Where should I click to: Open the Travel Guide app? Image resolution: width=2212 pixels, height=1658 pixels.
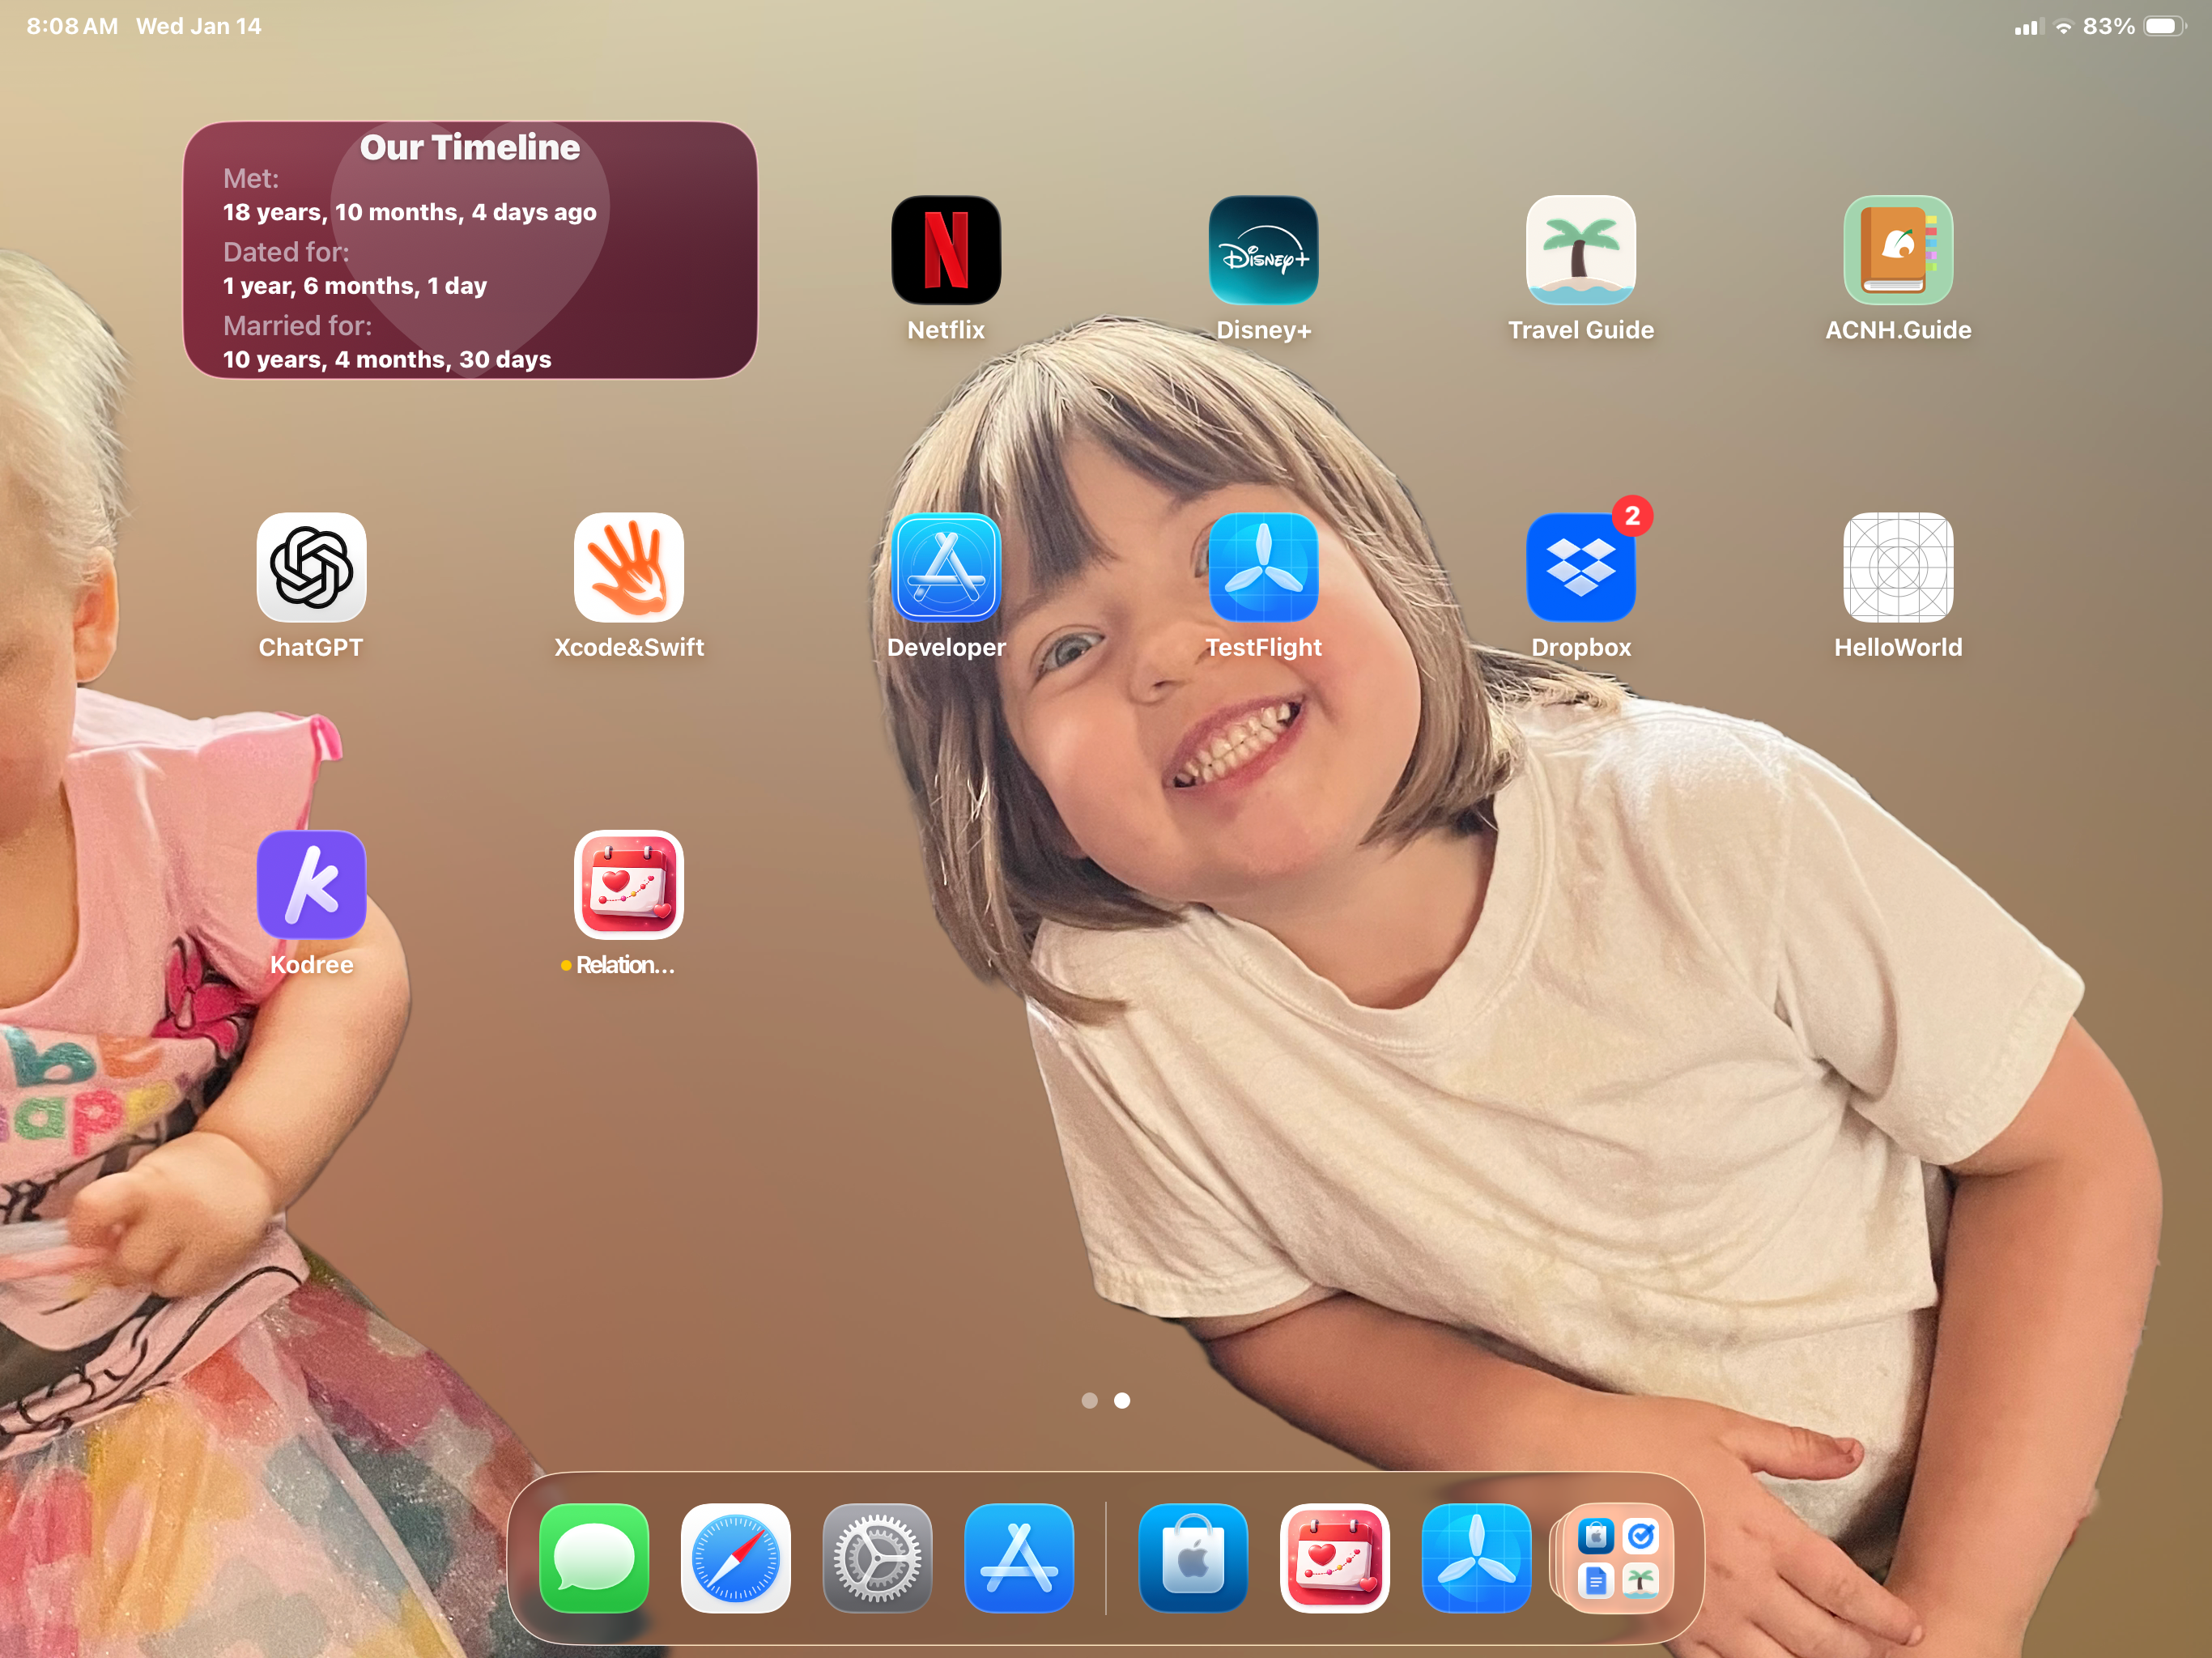(1580, 250)
